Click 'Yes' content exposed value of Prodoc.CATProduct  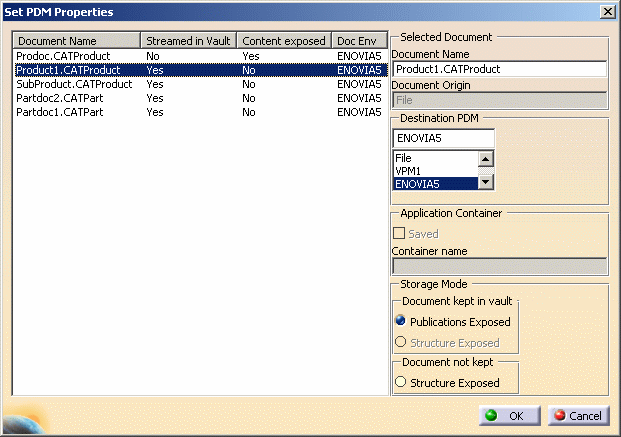251,56
